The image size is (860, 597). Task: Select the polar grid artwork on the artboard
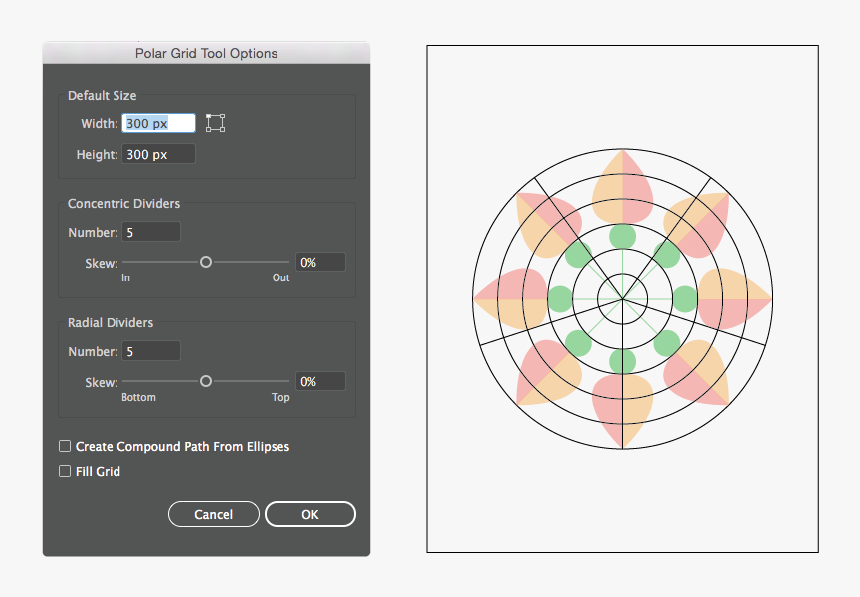(x=622, y=298)
